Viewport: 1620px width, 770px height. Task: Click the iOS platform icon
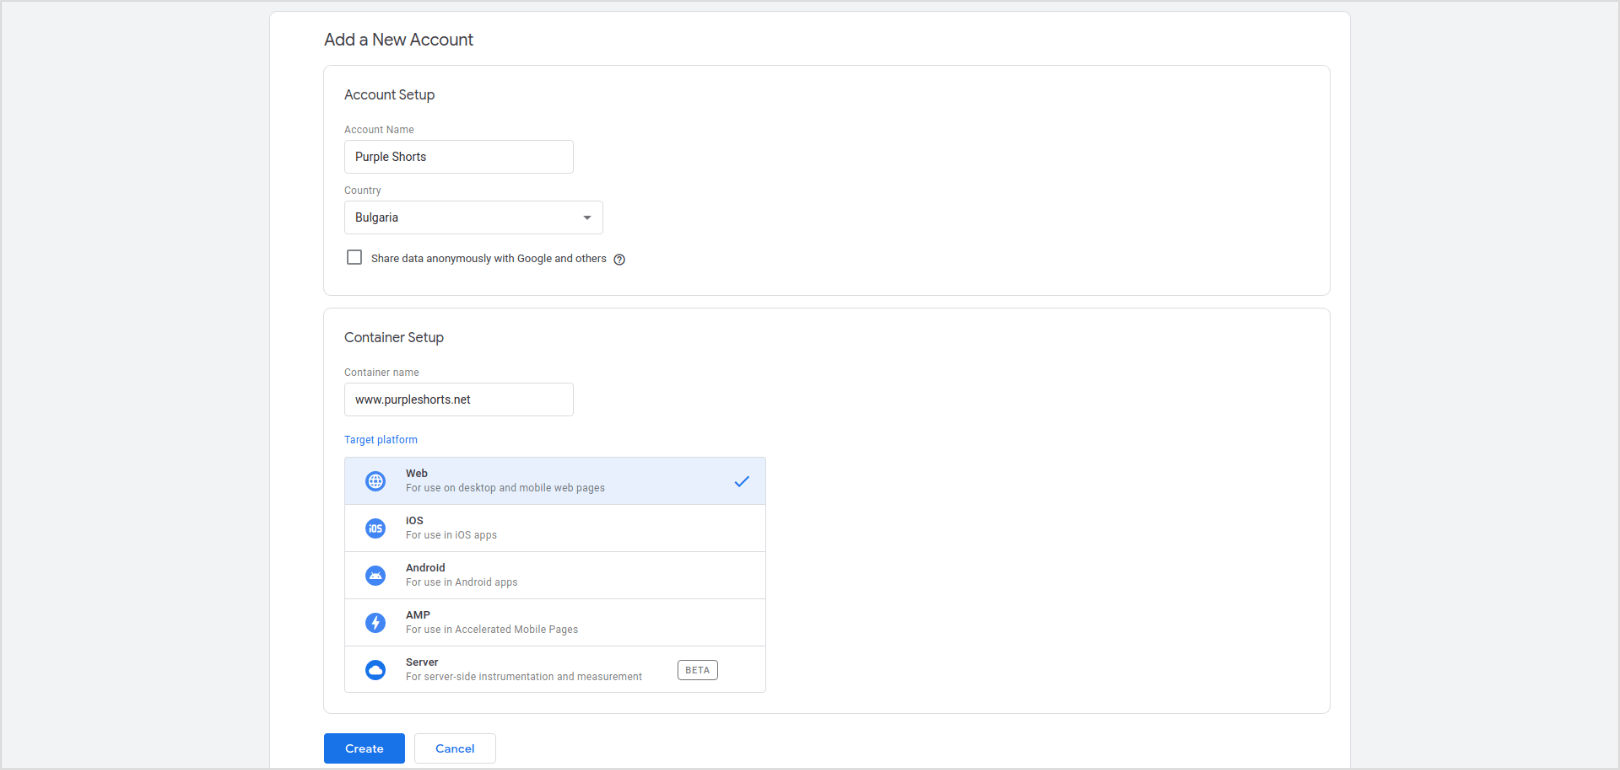pos(375,528)
